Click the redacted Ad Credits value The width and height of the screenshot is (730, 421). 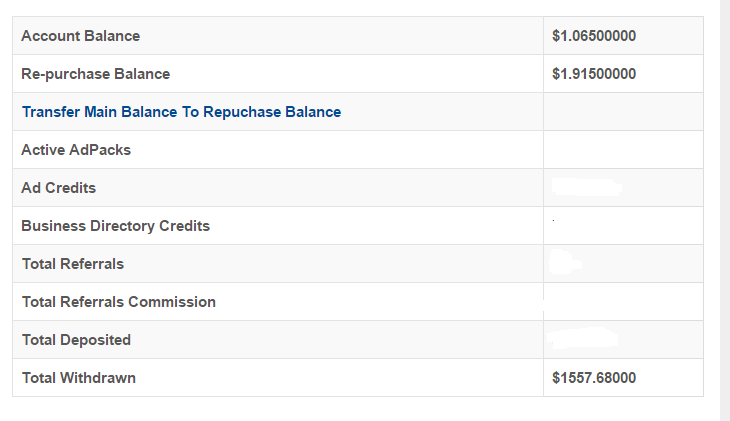click(x=587, y=187)
